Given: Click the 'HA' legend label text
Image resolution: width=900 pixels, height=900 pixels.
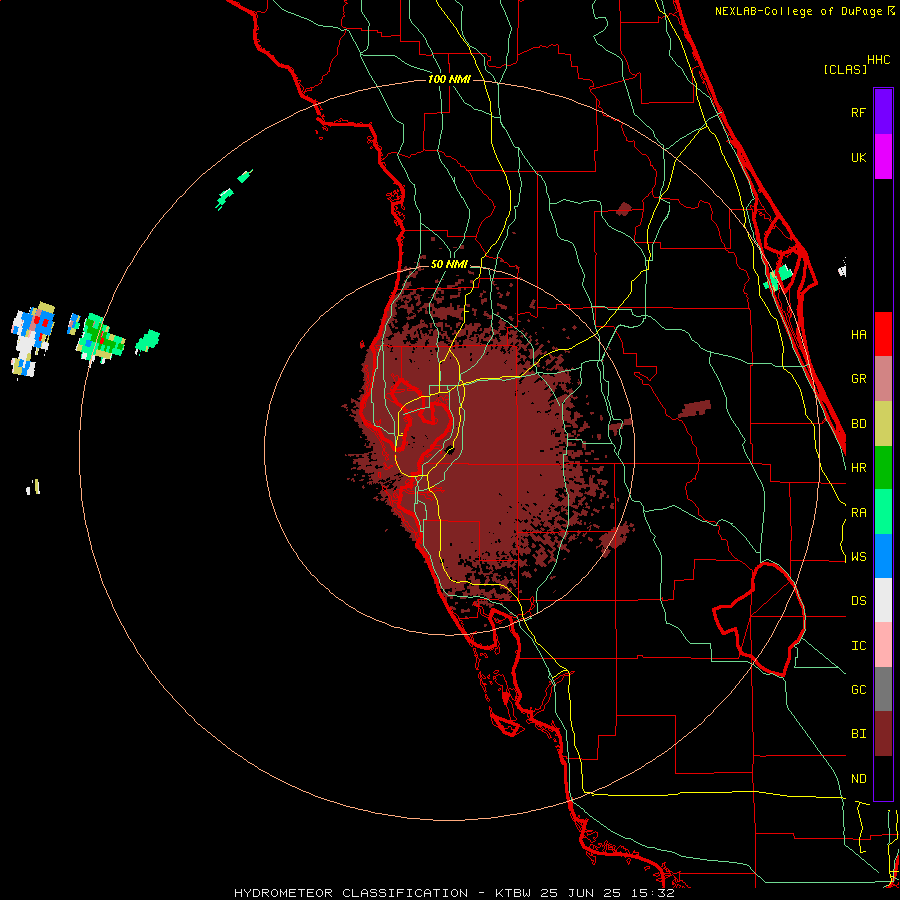Looking at the screenshot, I should [x=858, y=334].
